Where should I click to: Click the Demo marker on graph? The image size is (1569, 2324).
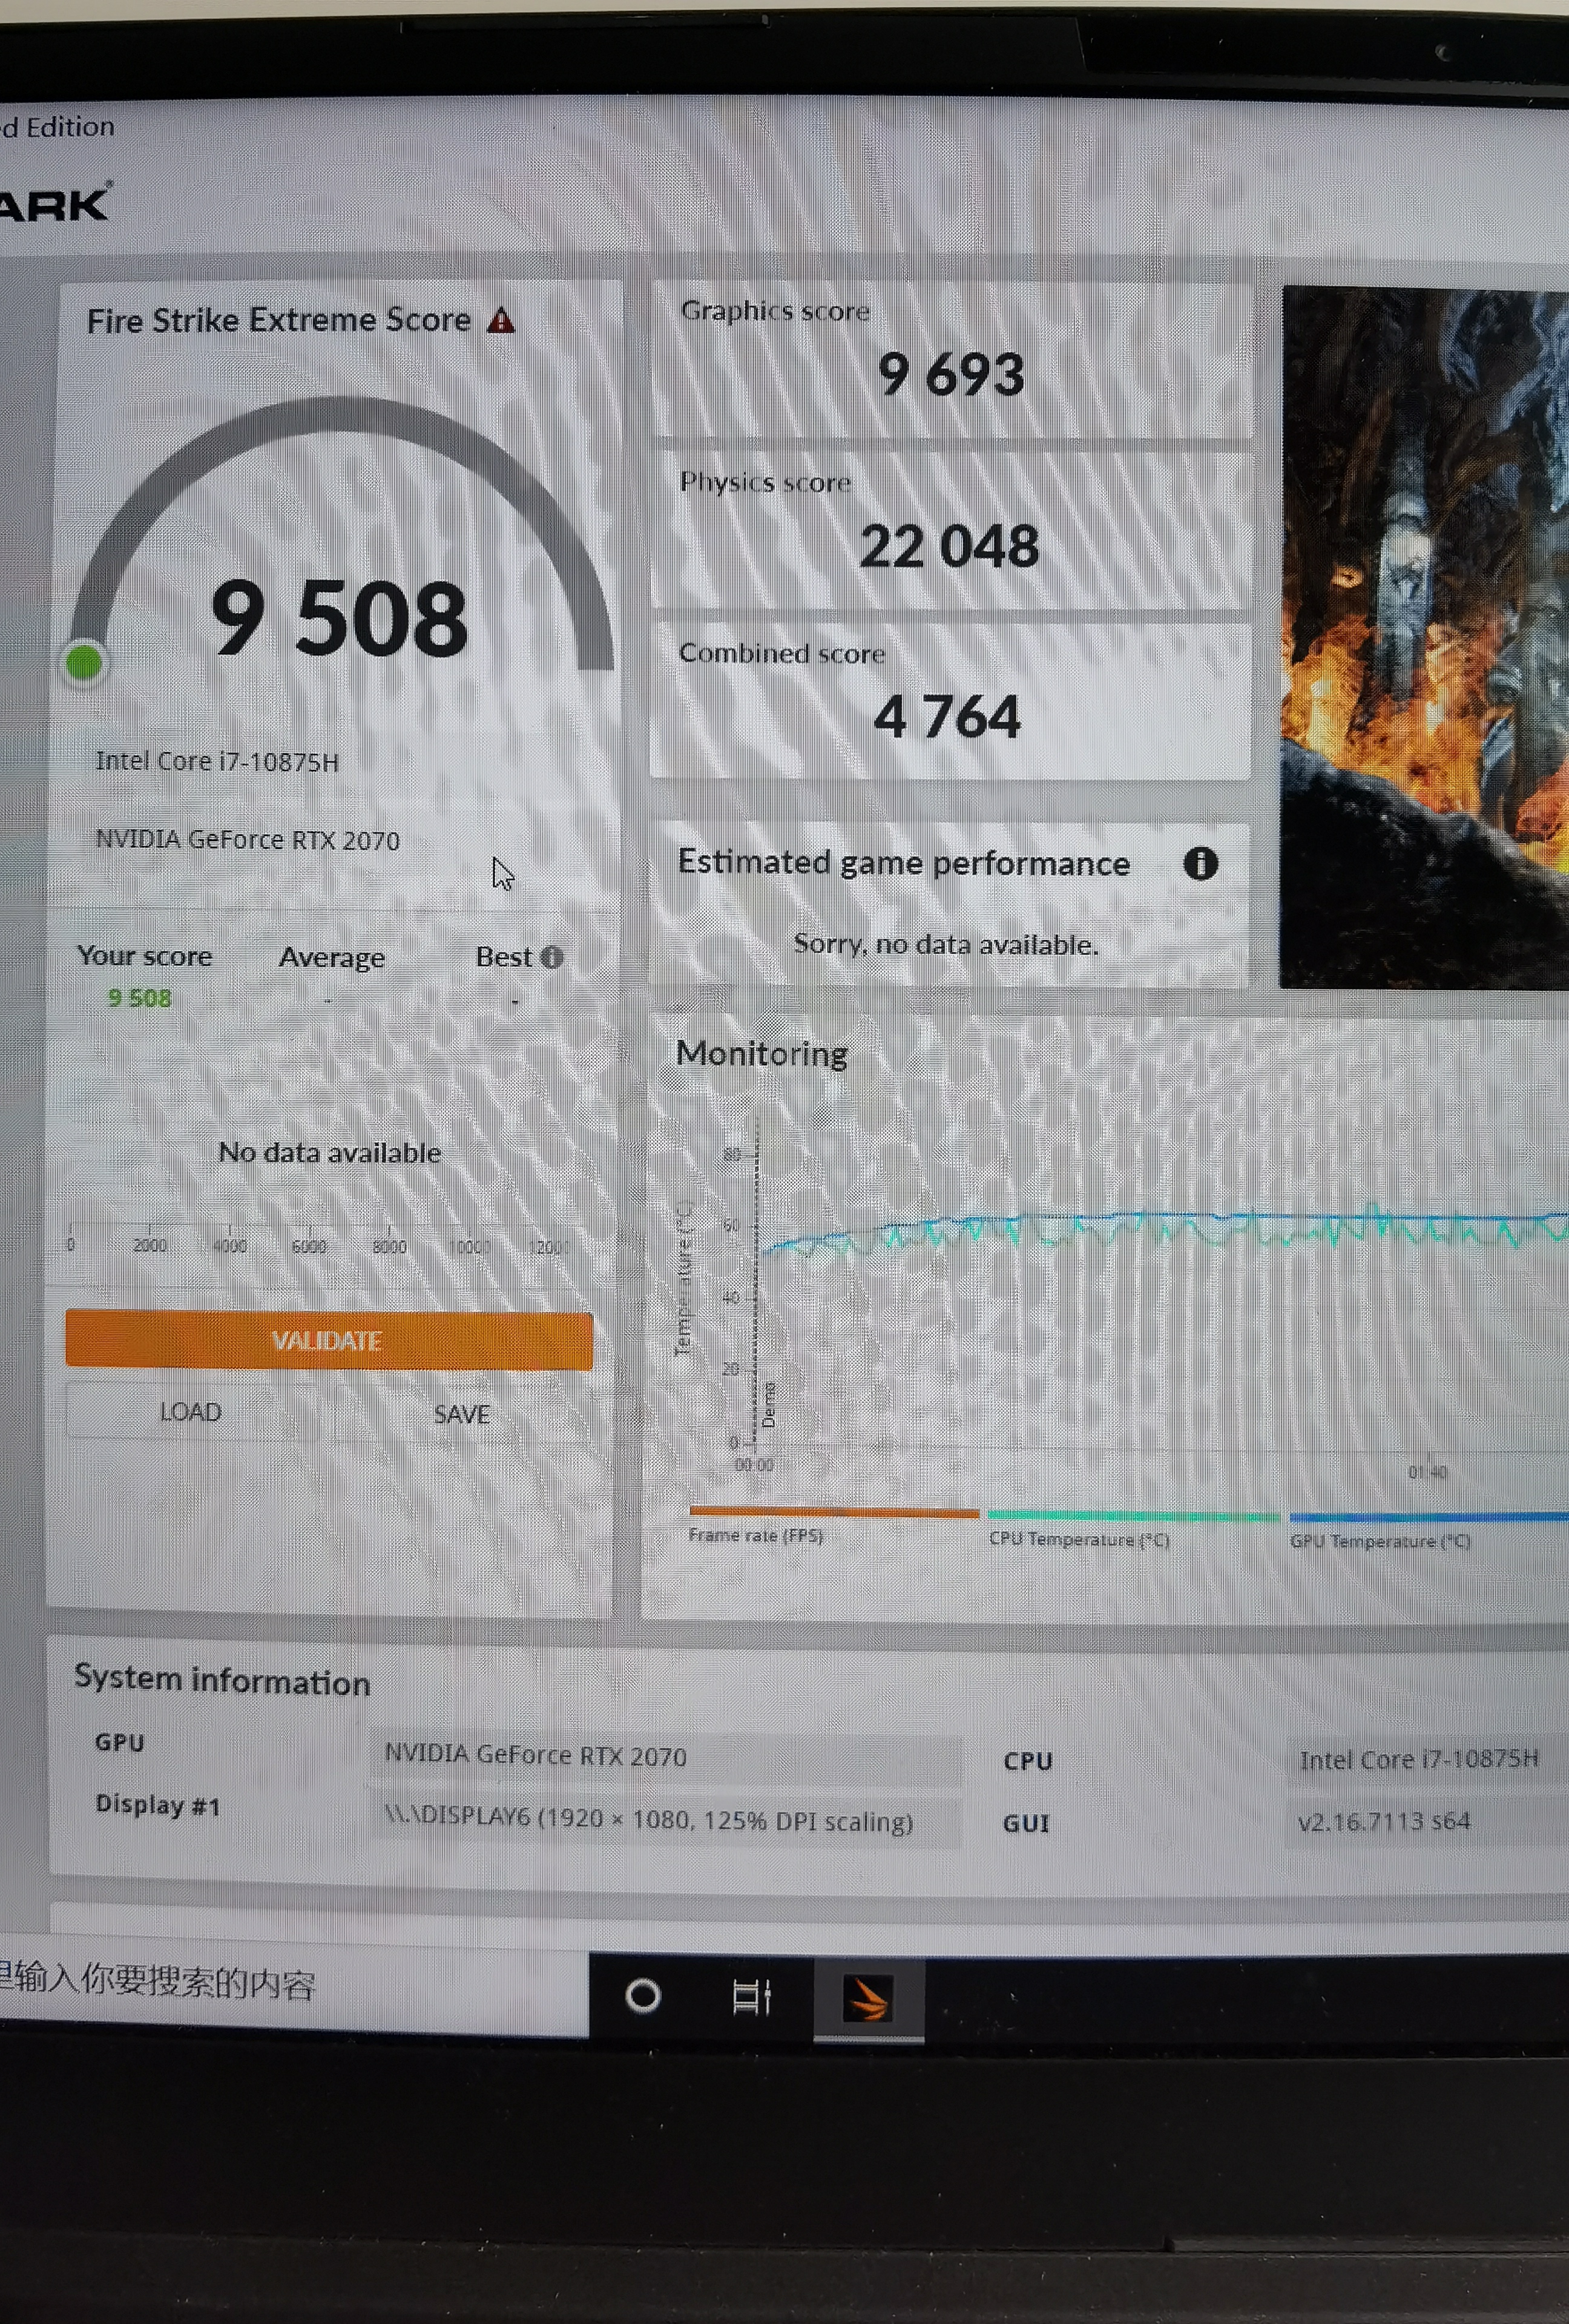(x=768, y=1404)
